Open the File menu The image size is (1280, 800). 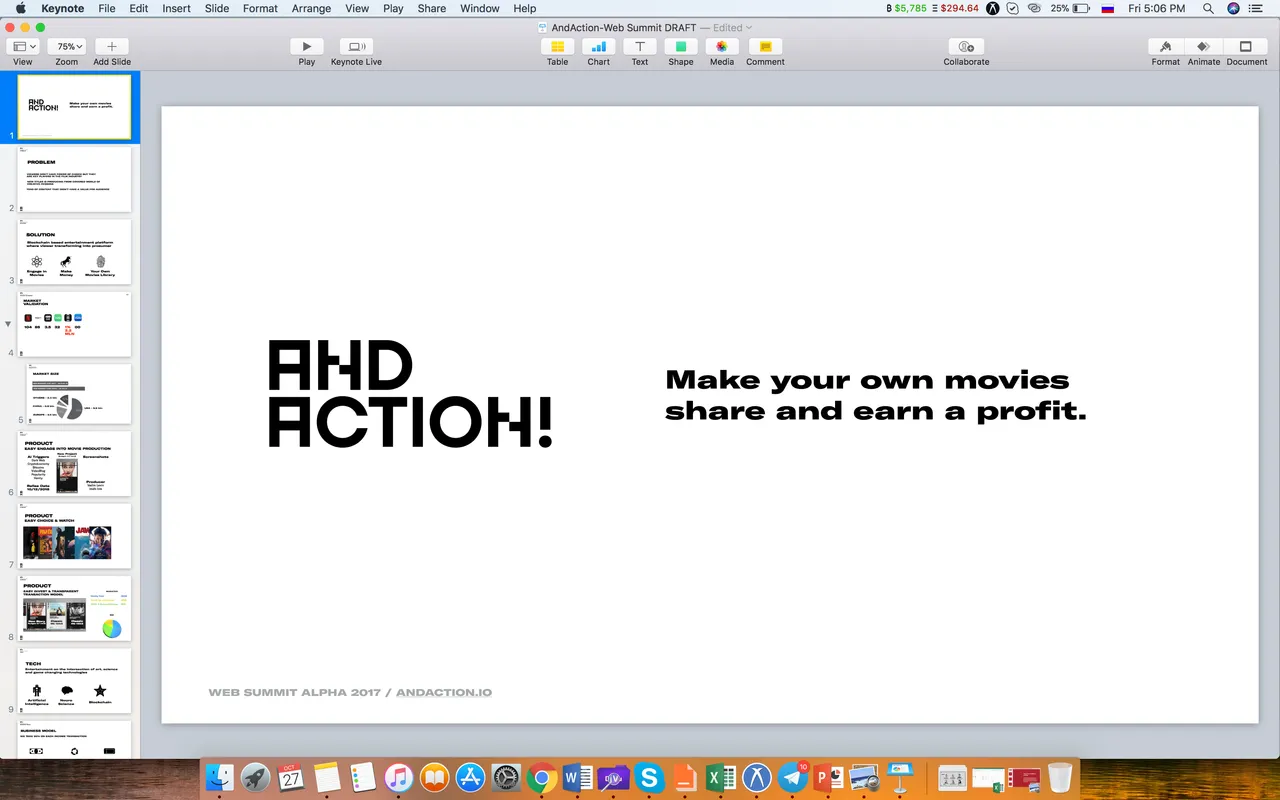106,8
